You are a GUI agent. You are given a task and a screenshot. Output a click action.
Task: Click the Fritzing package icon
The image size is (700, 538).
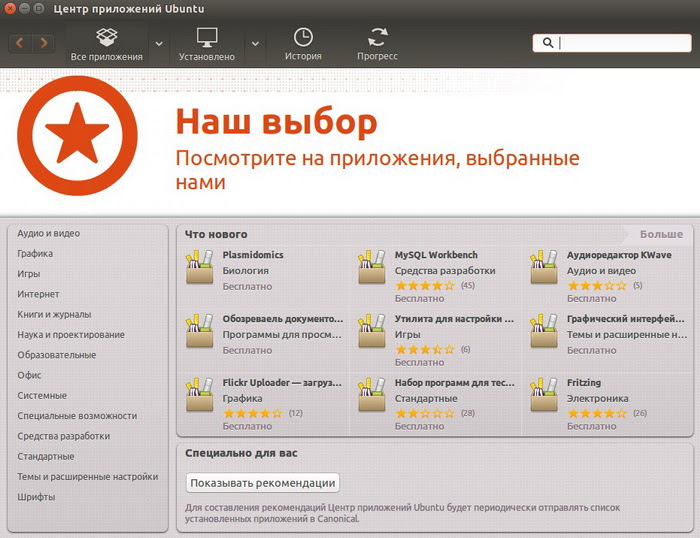point(544,395)
